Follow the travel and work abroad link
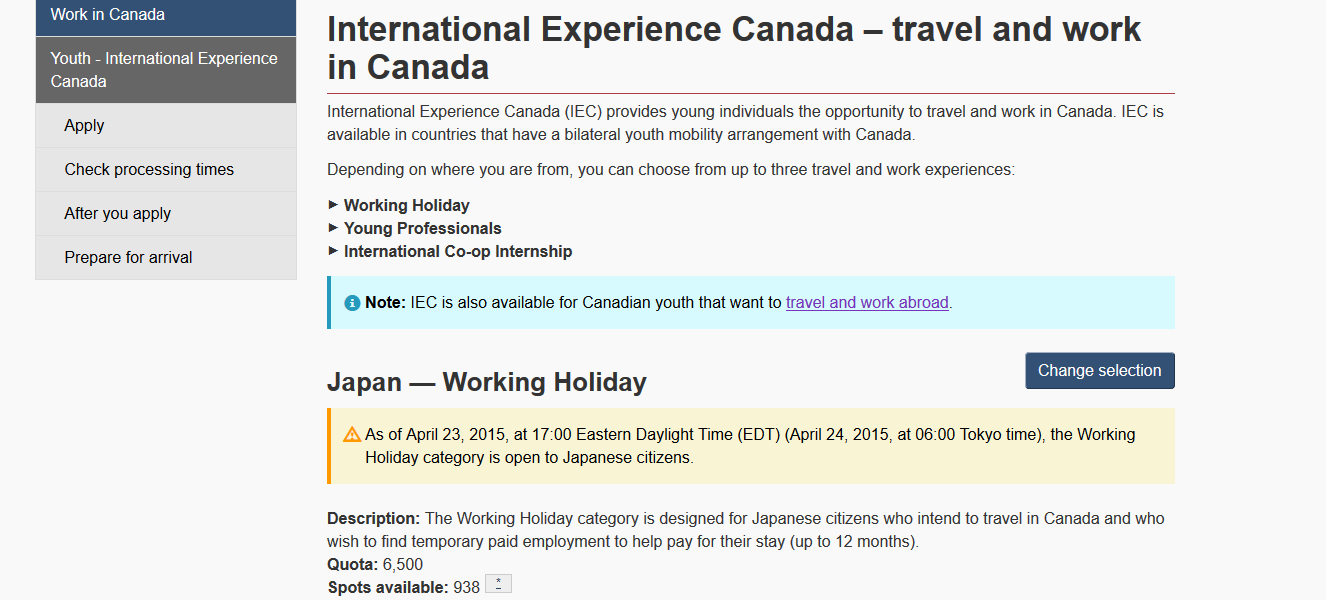1326x600 pixels. [x=867, y=303]
